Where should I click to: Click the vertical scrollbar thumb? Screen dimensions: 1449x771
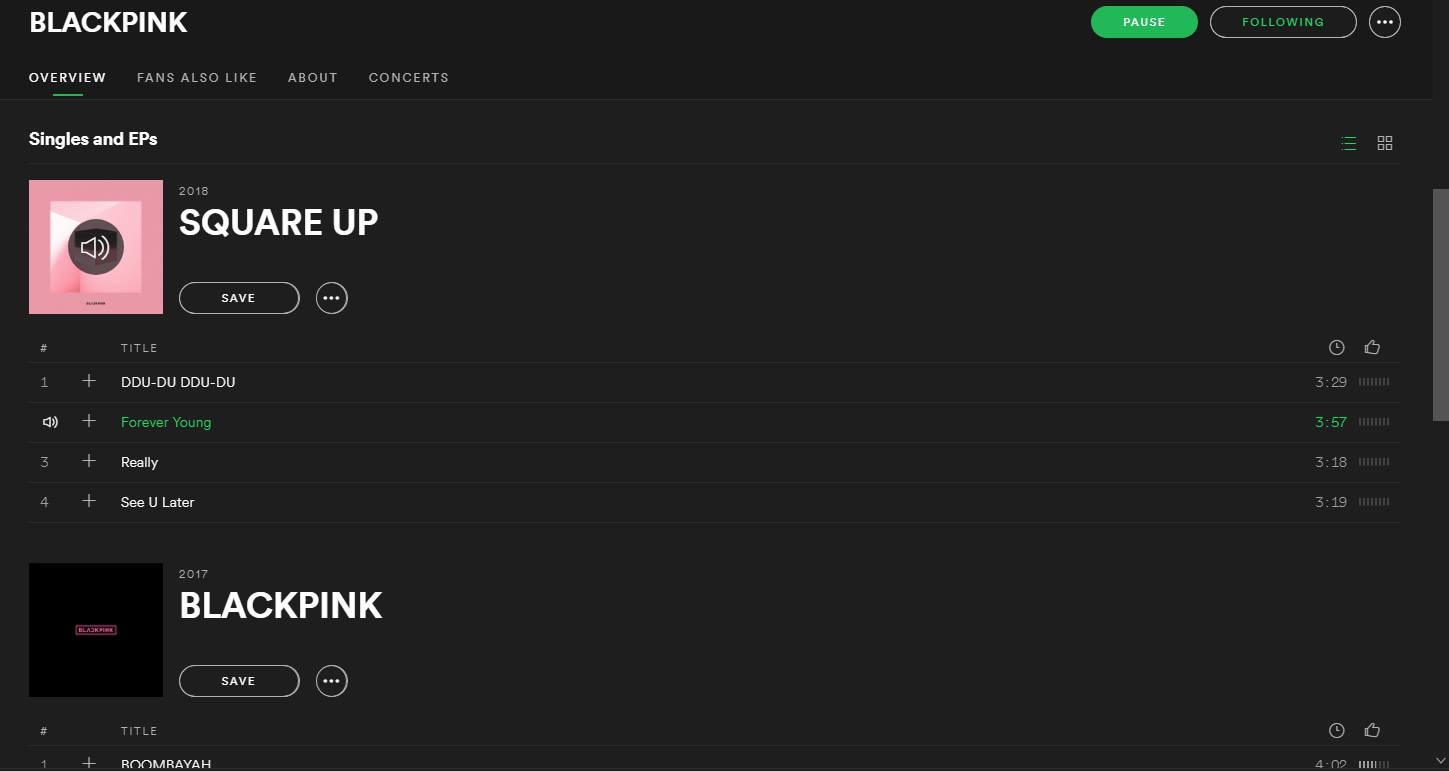[x=1440, y=304]
